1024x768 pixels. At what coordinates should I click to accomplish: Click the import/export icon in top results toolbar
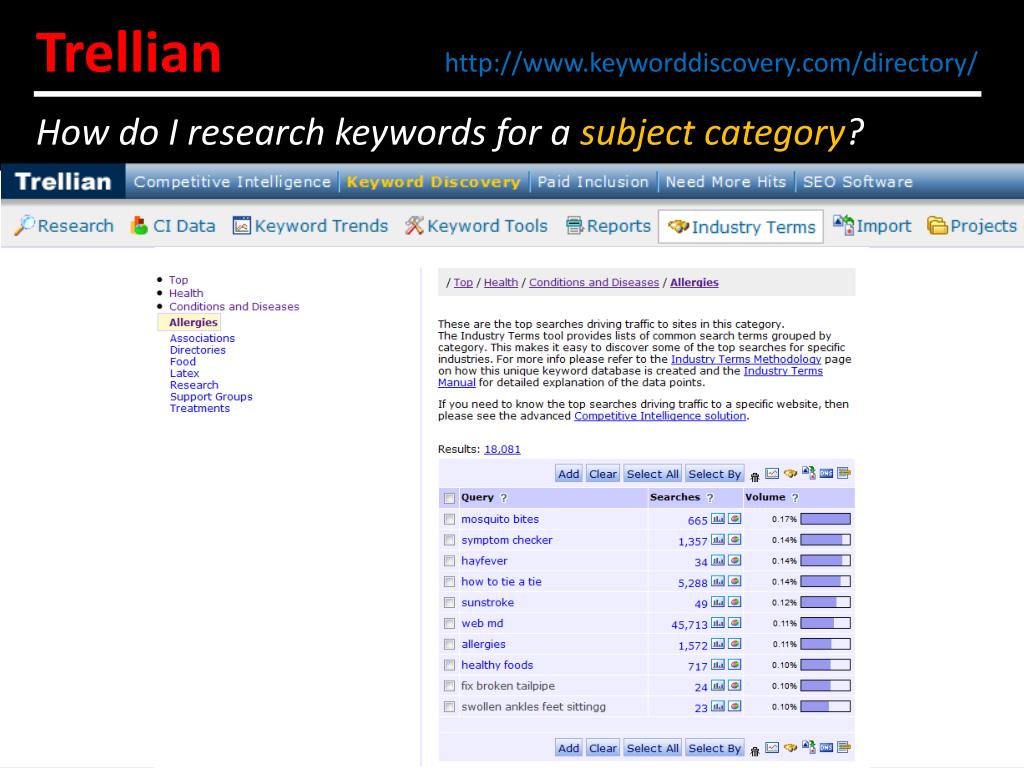pos(808,472)
